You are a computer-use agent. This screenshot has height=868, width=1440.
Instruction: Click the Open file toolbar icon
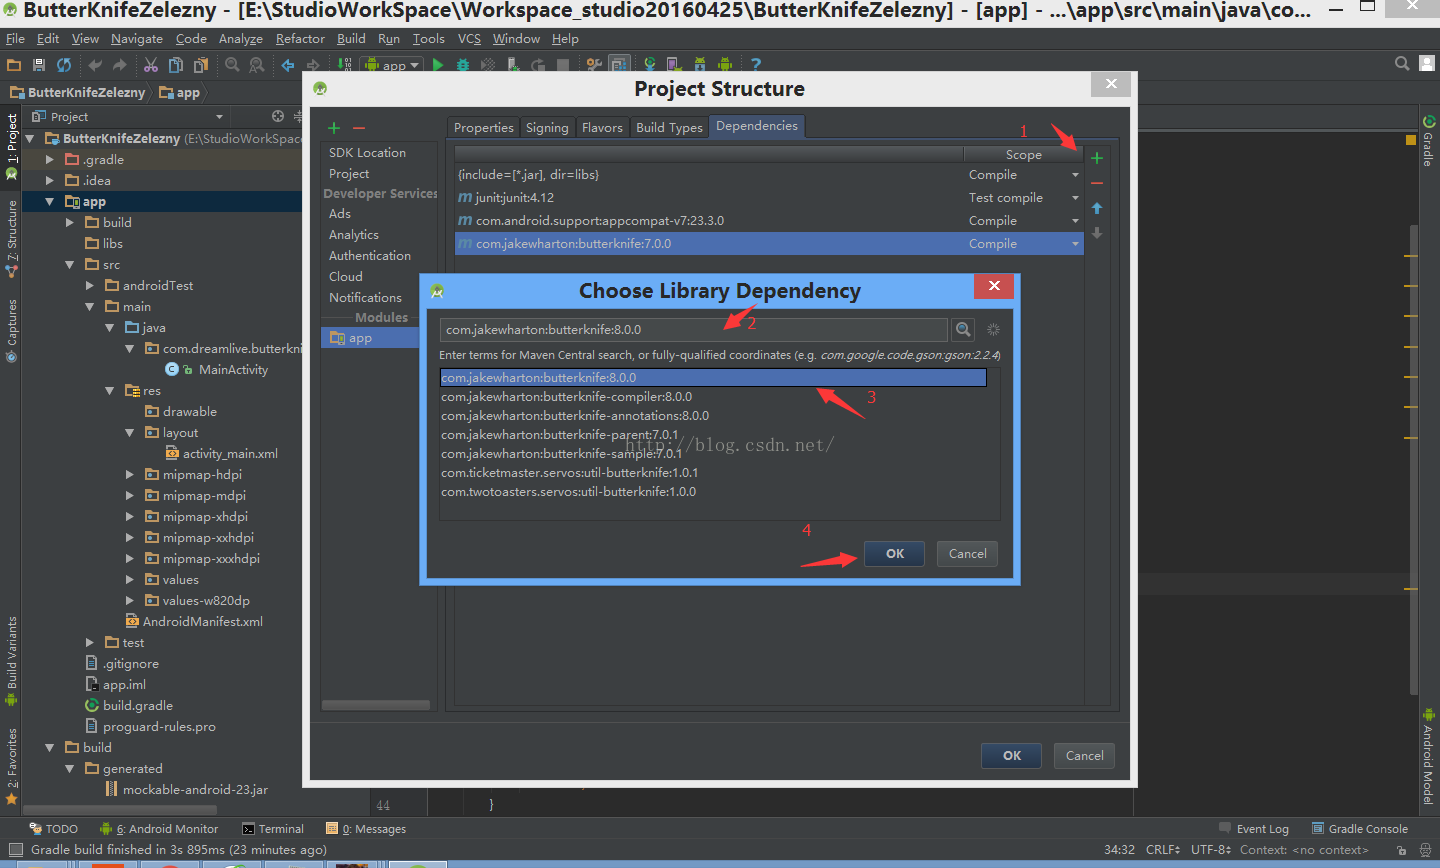tap(14, 65)
